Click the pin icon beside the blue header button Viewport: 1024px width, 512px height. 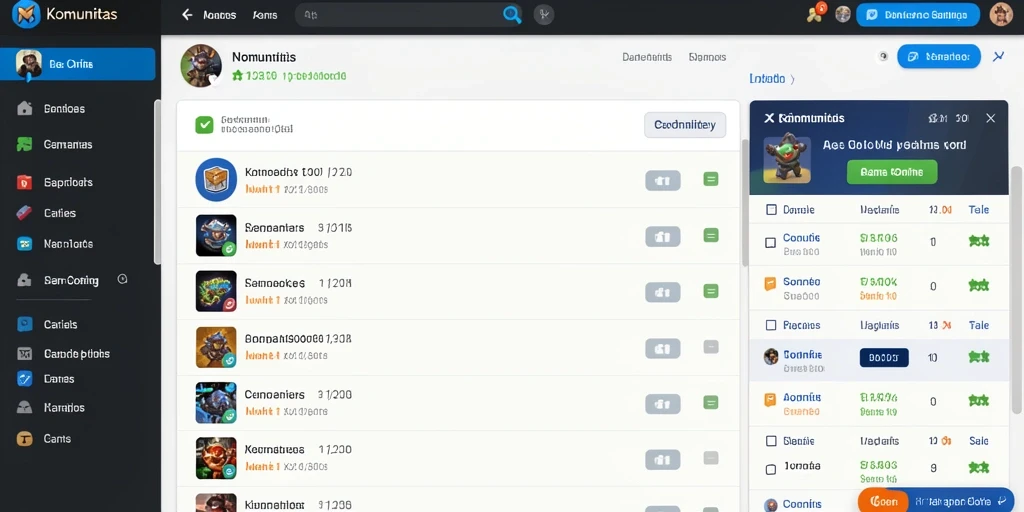coord(999,57)
